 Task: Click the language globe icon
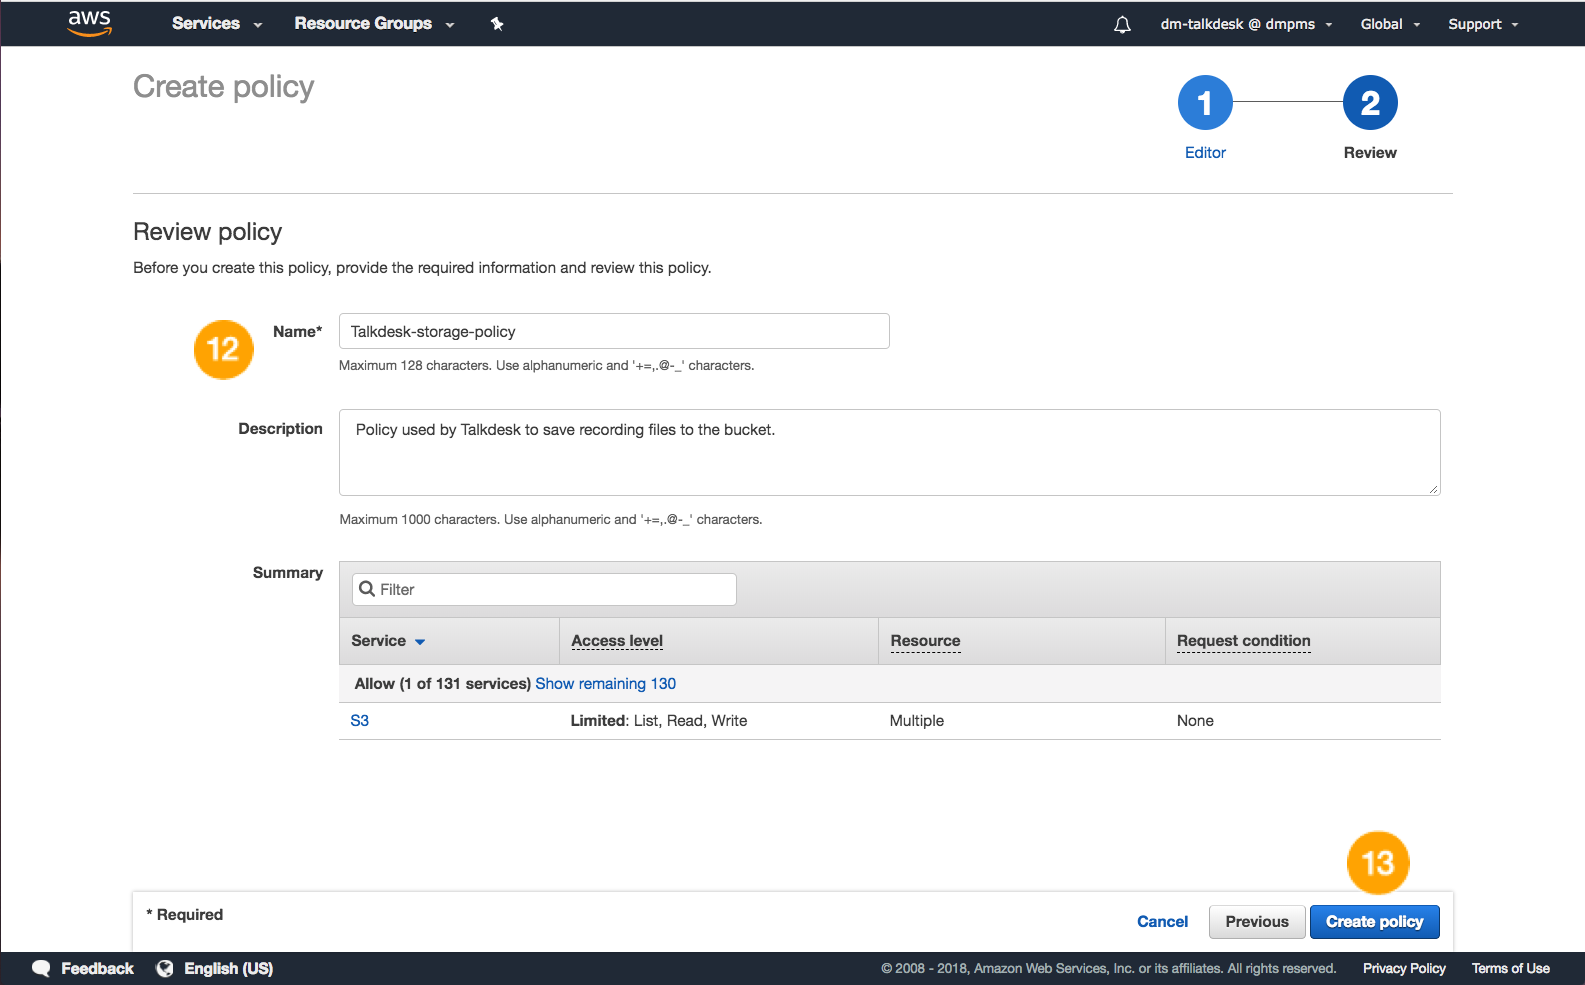pyautogui.click(x=165, y=968)
